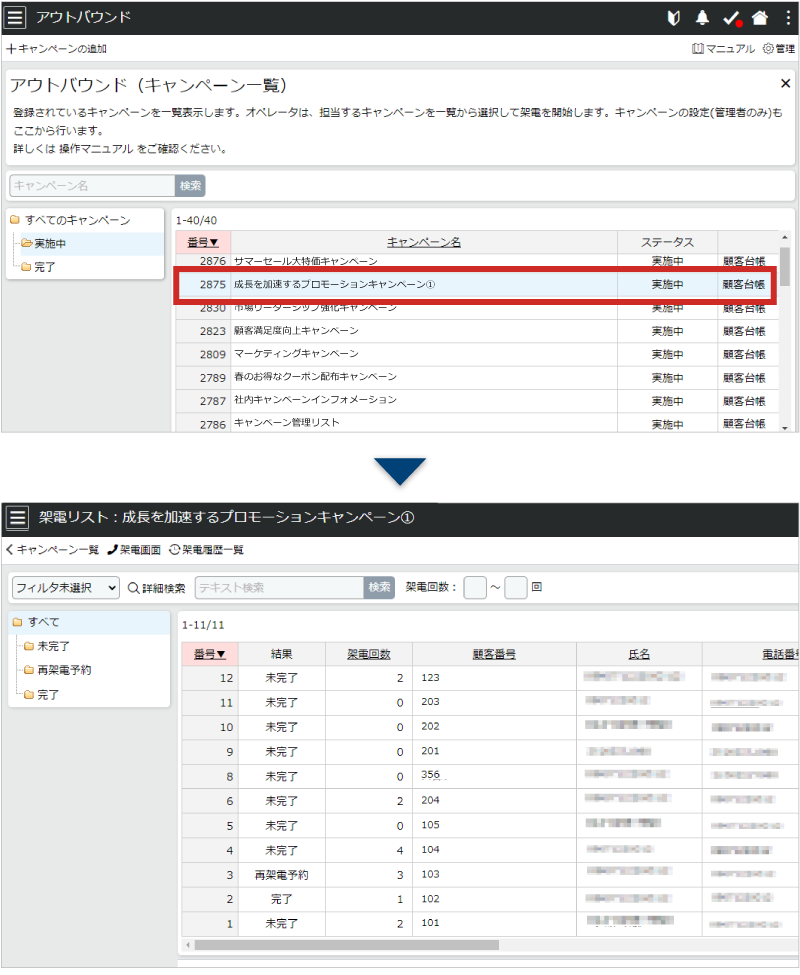Screen dimensions: 800x975
Task: Open the フィルタ未選択 dropdown
Action: tap(65, 588)
